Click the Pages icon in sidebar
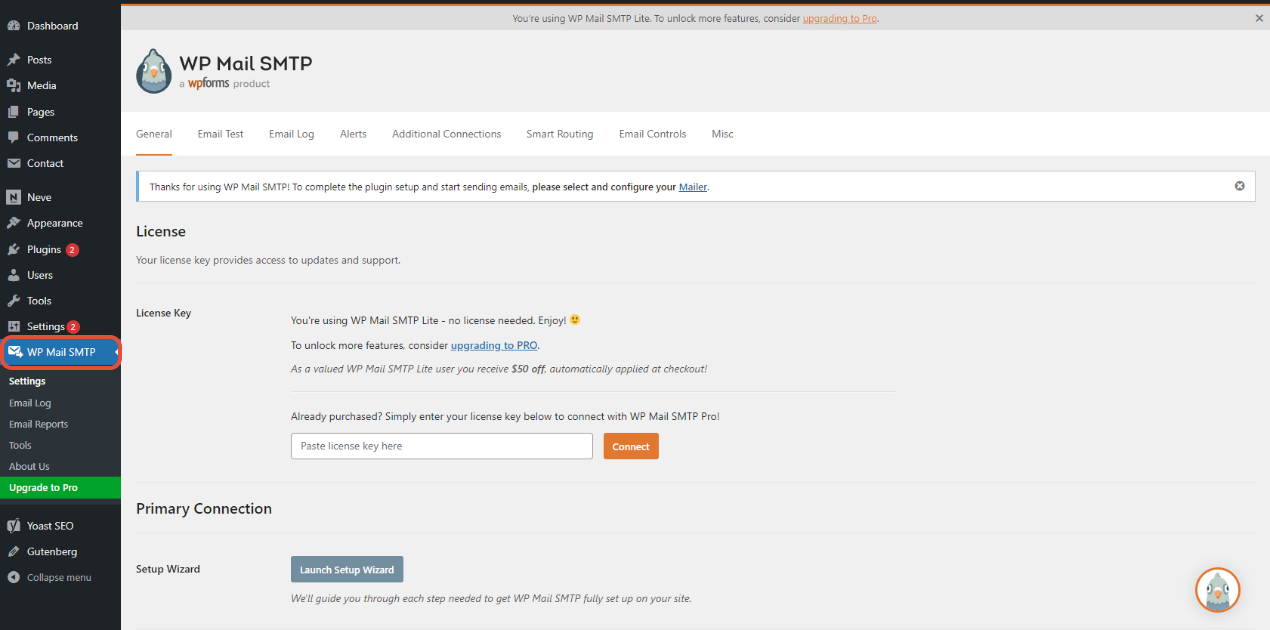The image size is (1270, 630). point(14,112)
